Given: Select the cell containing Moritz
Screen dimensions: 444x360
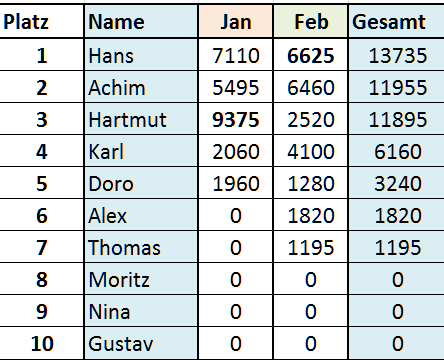Looking at the screenshot, I should [x=141, y=279].
